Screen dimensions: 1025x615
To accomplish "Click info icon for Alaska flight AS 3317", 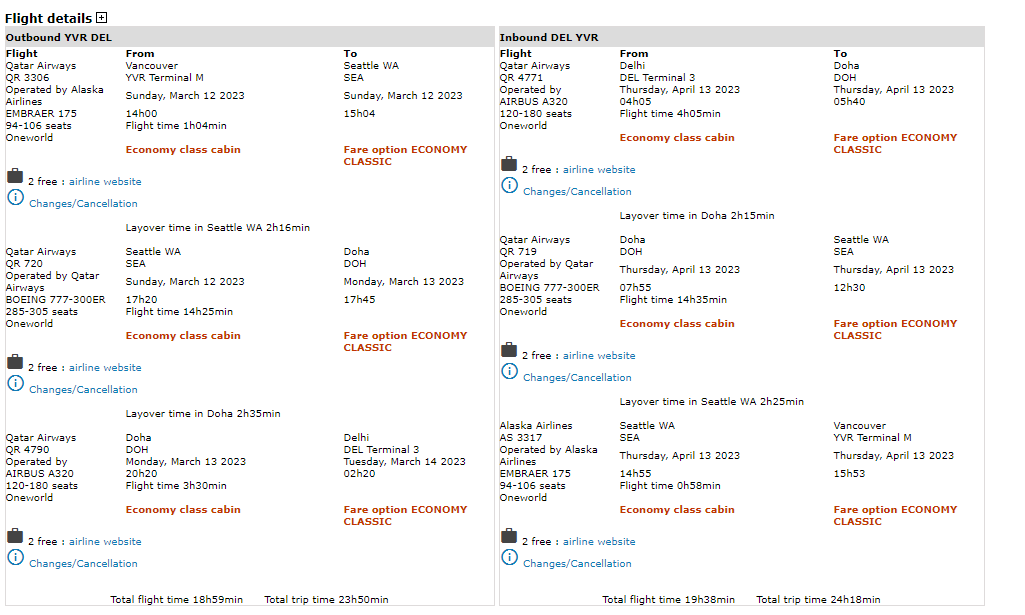I will 509,557.
